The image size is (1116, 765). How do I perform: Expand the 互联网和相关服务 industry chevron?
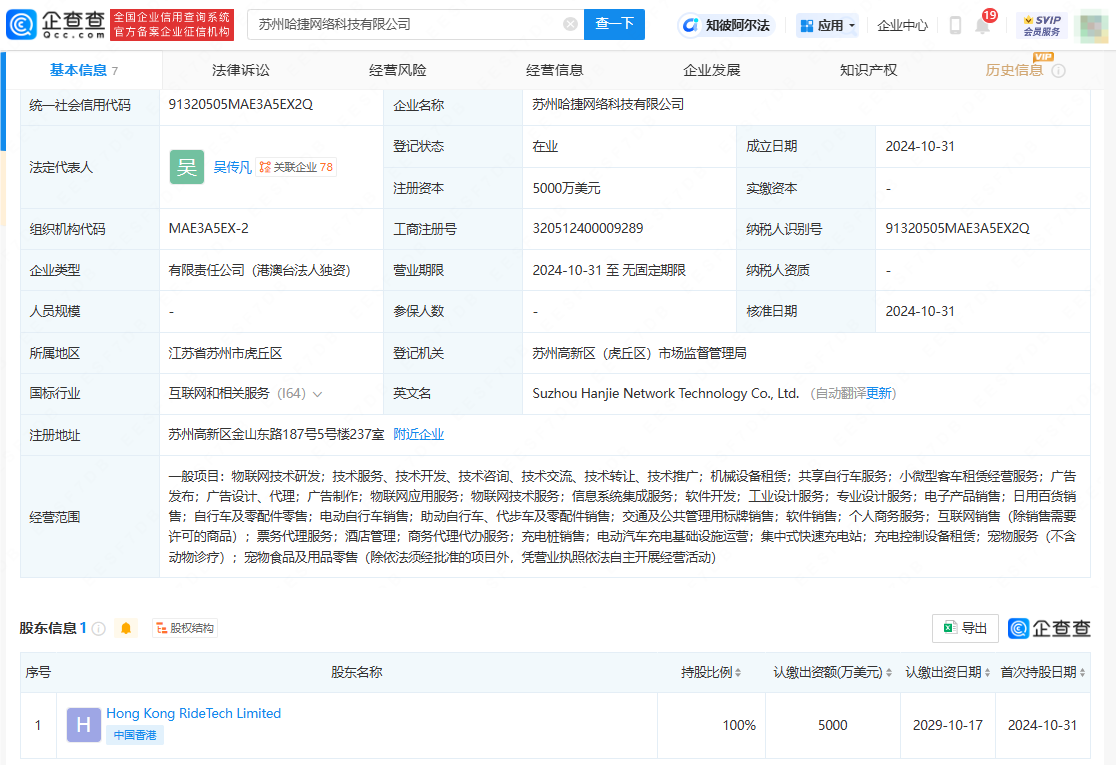(317, 394)
